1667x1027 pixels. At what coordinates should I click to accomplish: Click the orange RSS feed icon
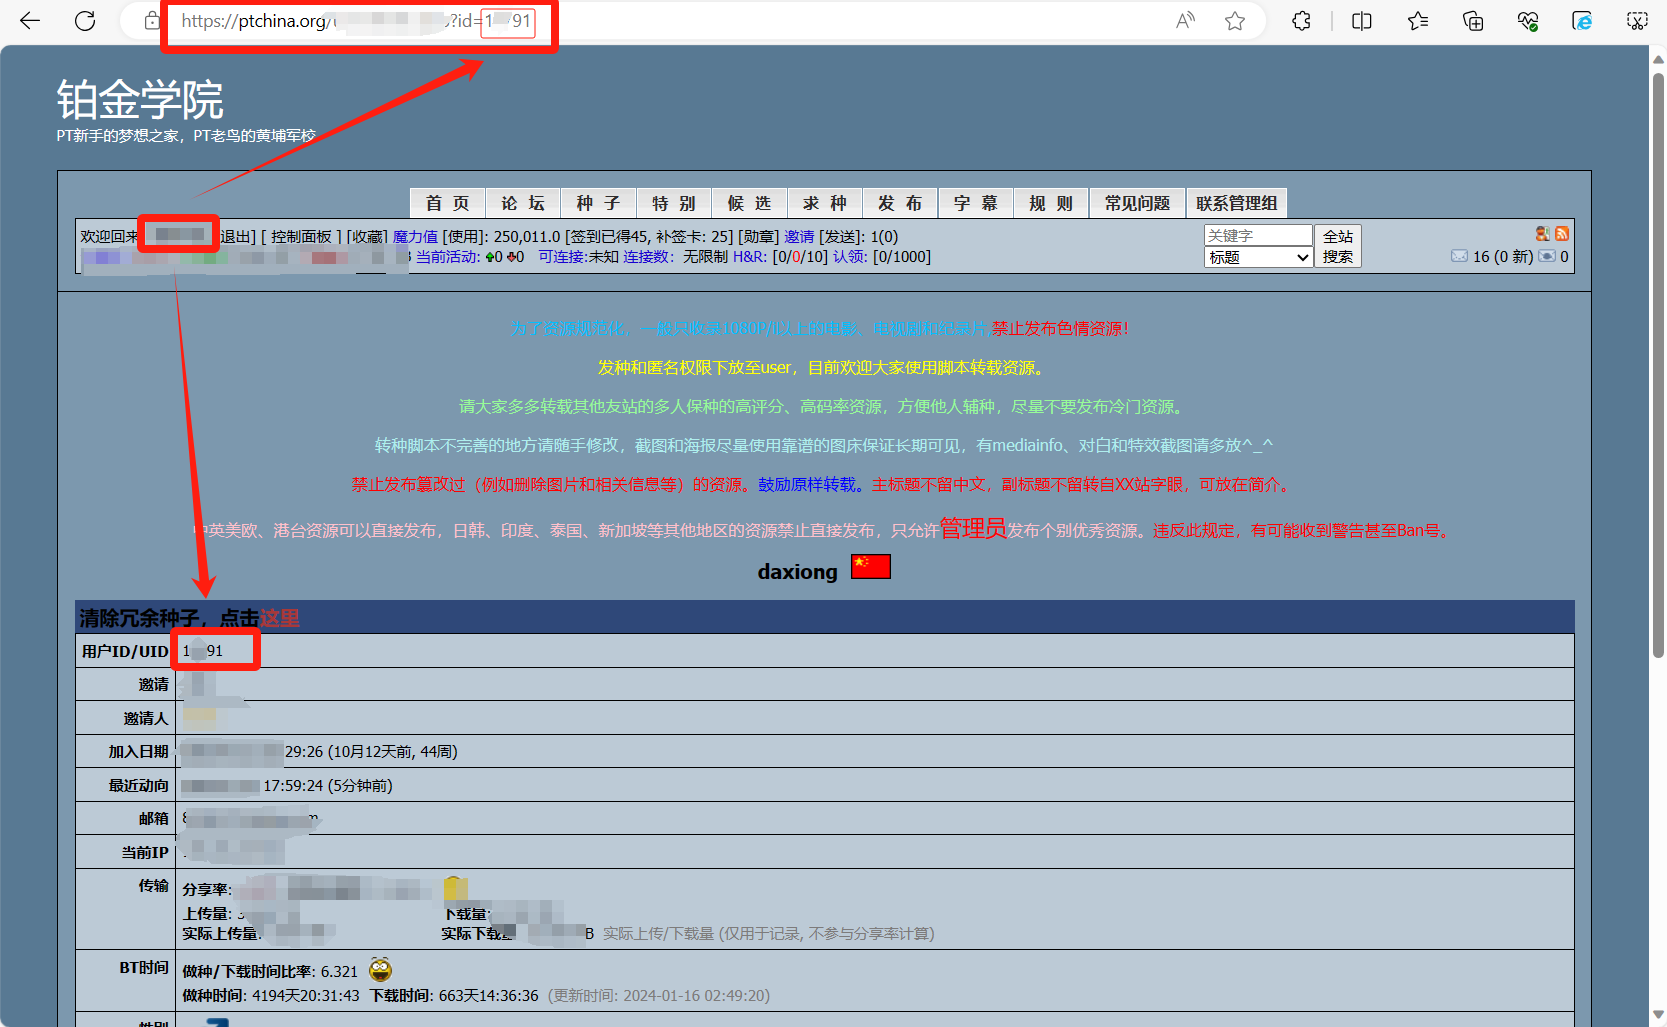coord(1561,234)
